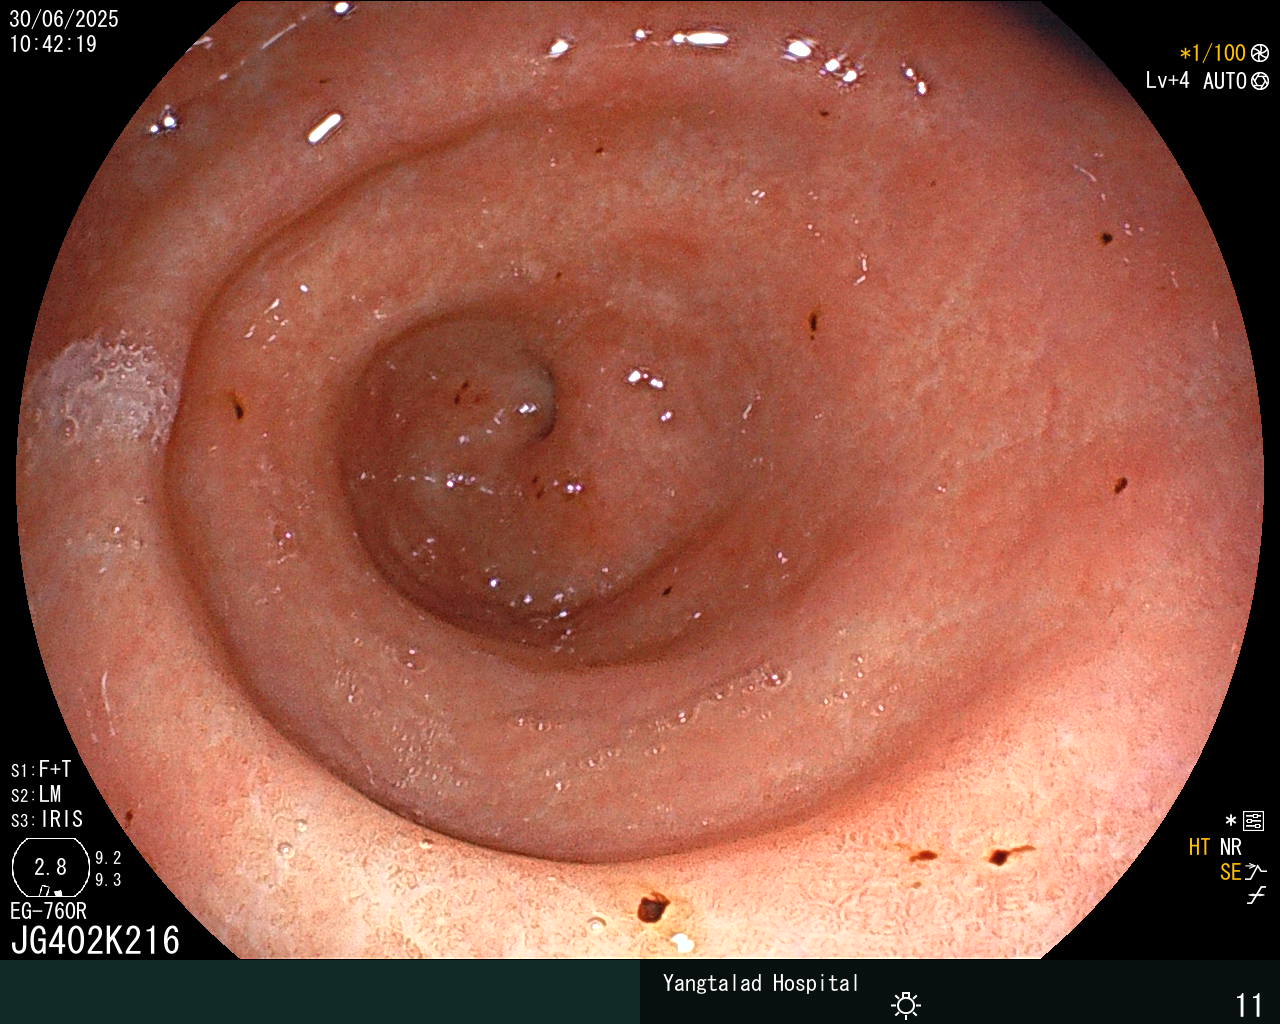Click the date 30/06/2025
1280x1024 pixels.
click(64, 19)
